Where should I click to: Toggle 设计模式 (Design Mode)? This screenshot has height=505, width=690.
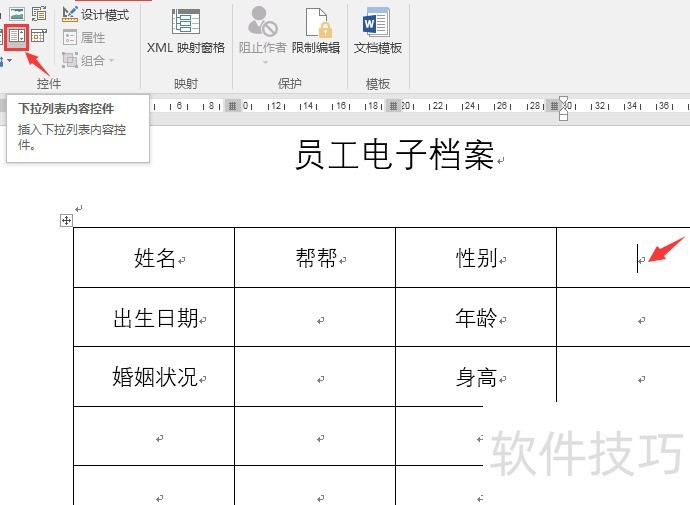[95, 15]
